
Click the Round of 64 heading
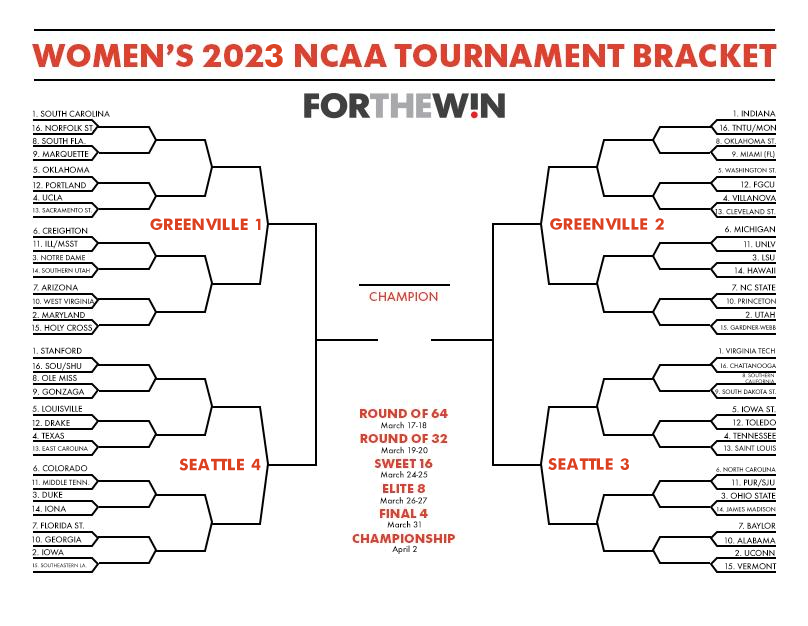[x=403, y=414]
